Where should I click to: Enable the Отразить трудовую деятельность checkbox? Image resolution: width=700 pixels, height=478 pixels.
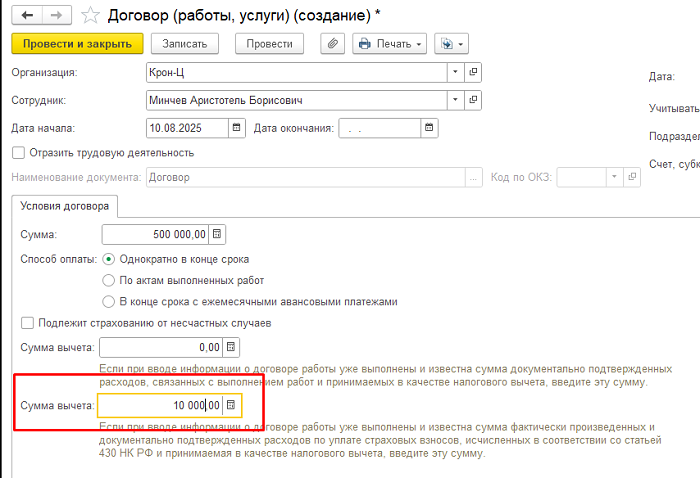pyautogui.click(x=18, y=153)
